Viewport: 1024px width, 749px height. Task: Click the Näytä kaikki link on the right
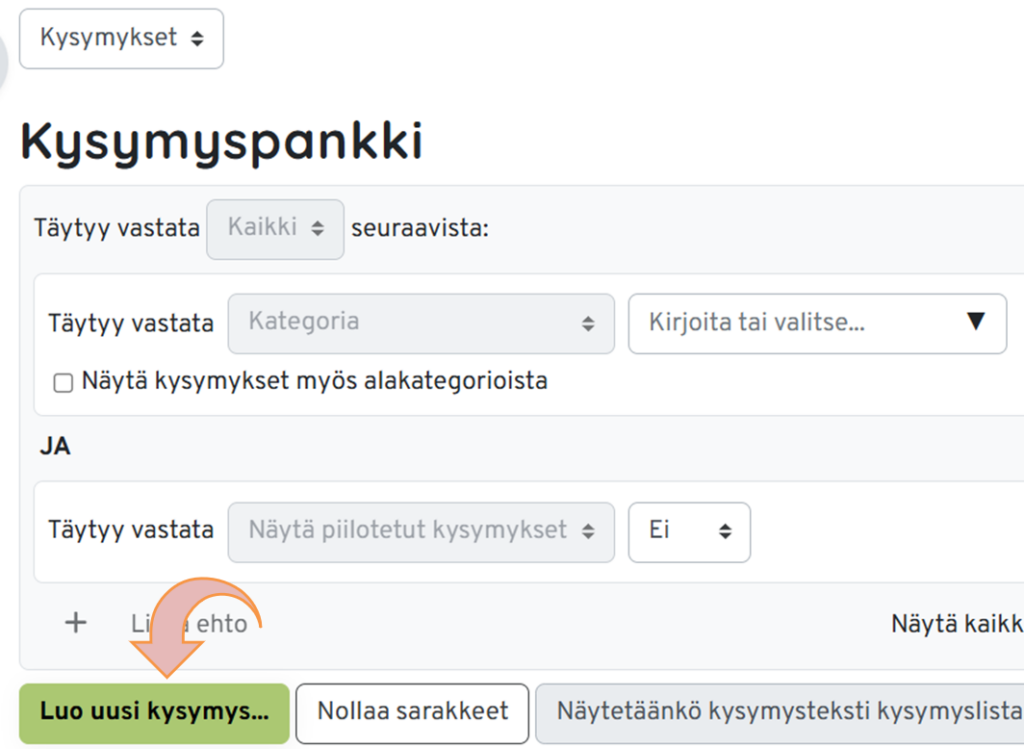pyautogui.click(x=956, y=623)
